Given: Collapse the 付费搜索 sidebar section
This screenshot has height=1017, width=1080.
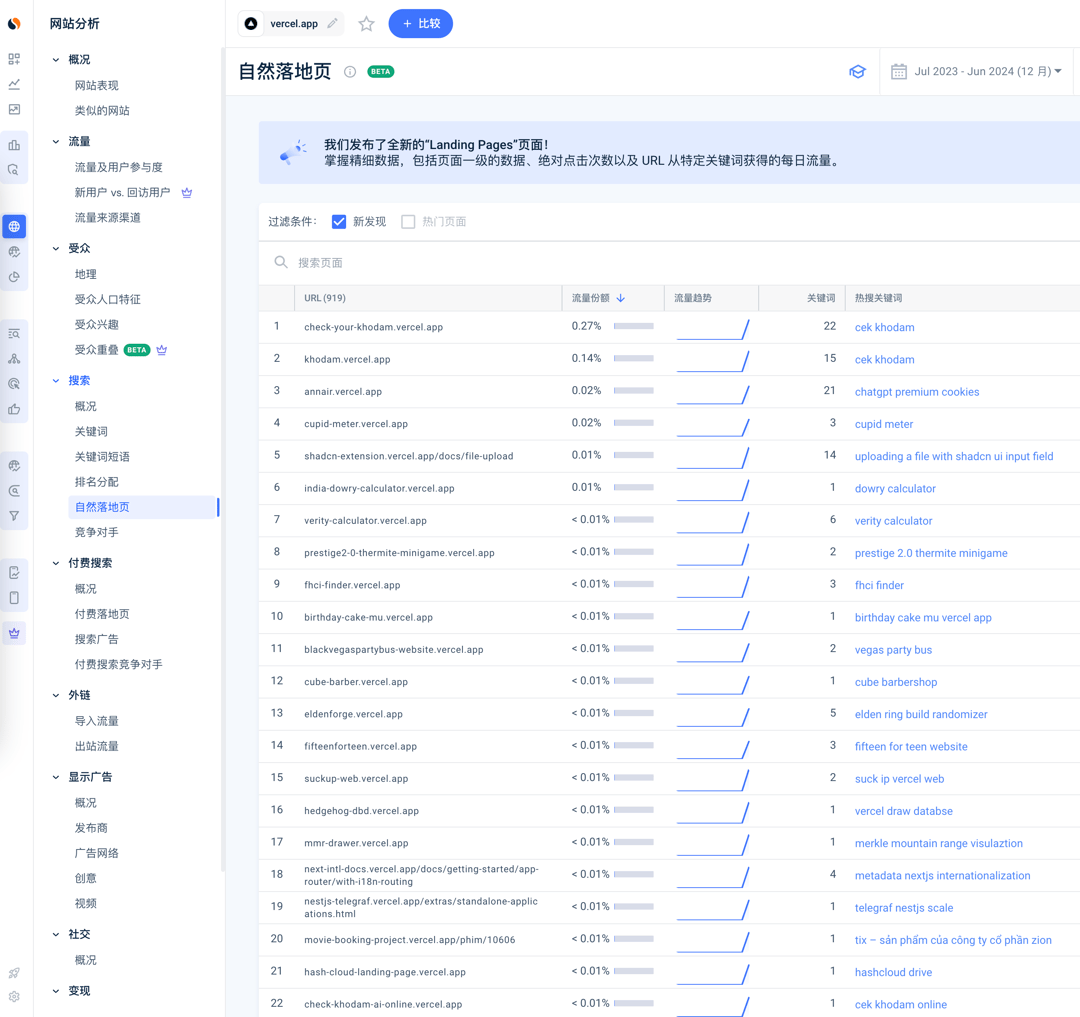Looking at the screenshot, I should click(56, 563).
